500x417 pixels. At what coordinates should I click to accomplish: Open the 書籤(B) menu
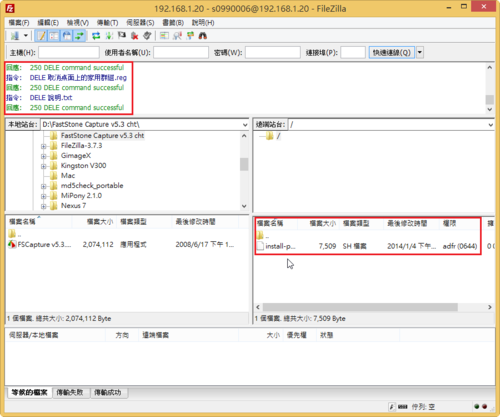coord(173,23)
